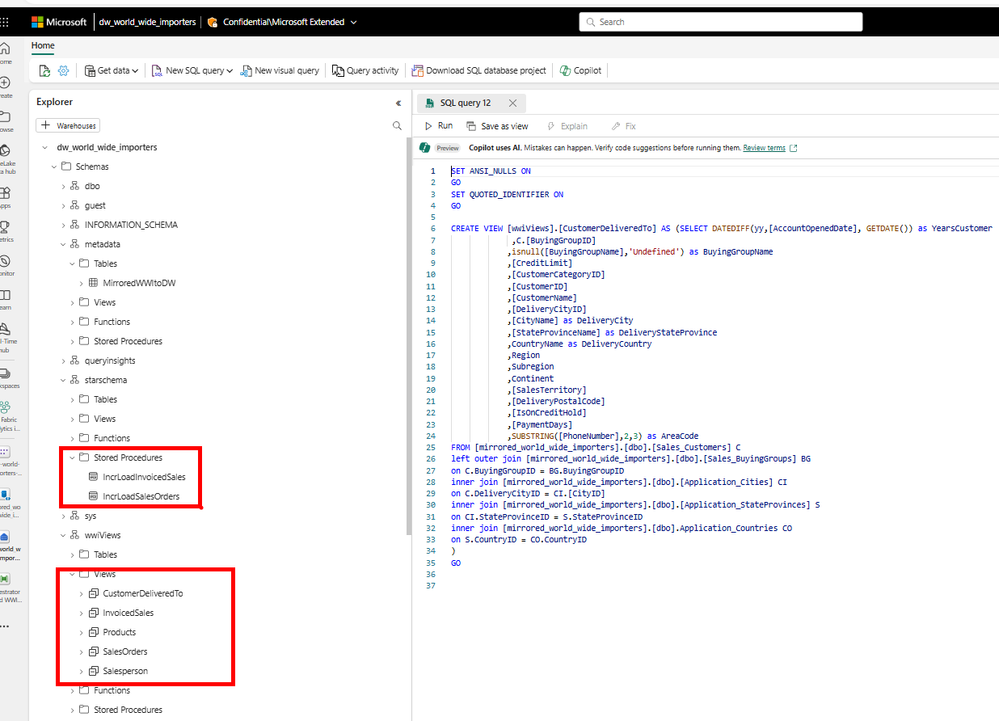This screenshot has width=999, height=721.
Task: Open the Fabric analytics workspace icon
Action: tap(5, 406)
